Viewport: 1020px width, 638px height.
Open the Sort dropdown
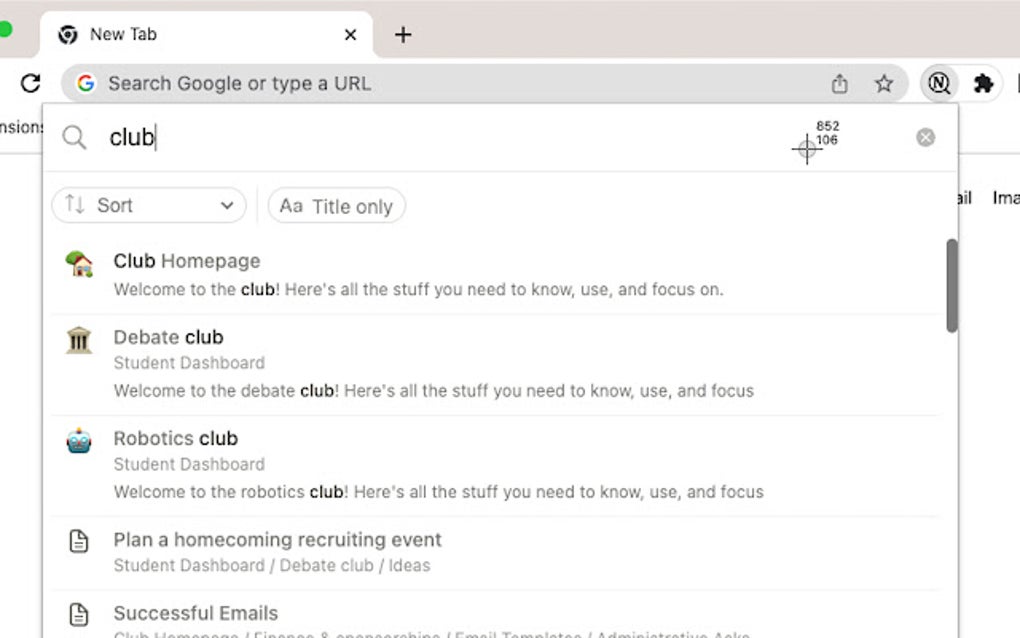[148, 205]
